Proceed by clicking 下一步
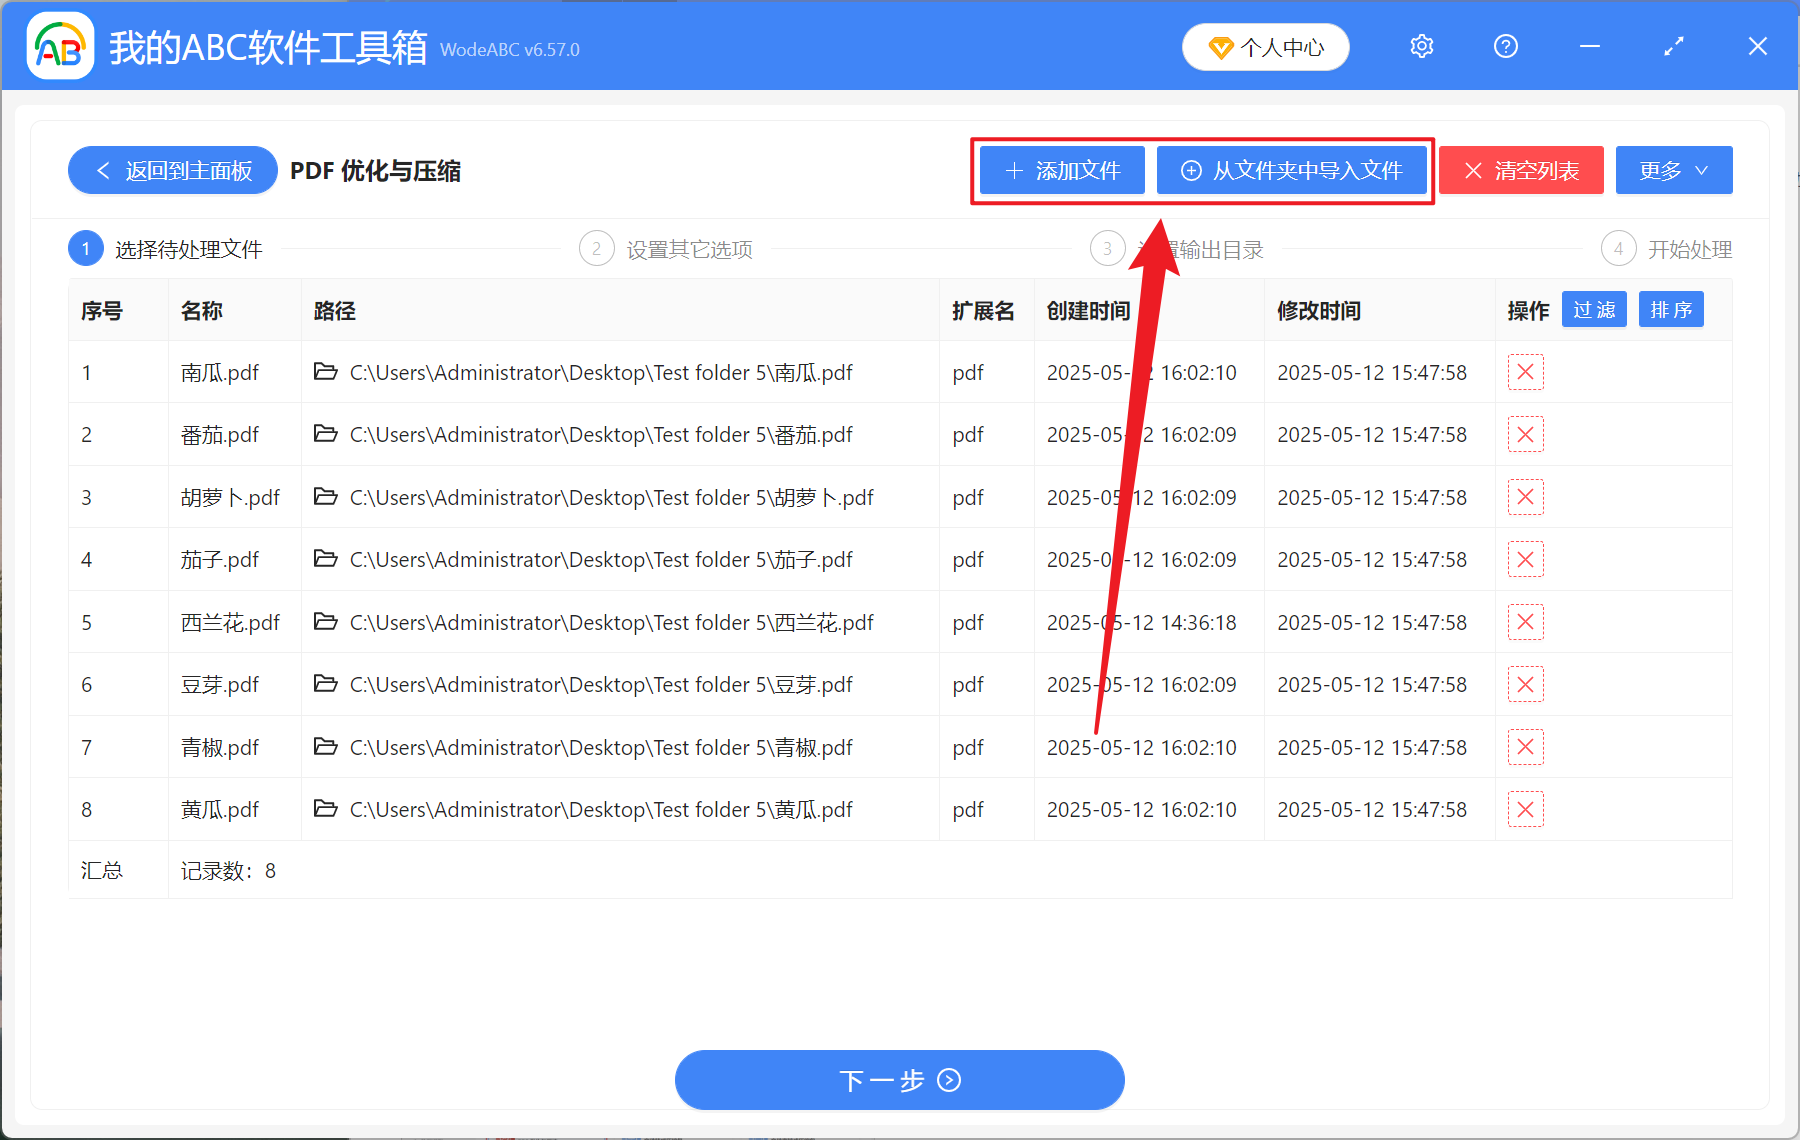The width and height of the screenshot is (1800, 1140). coord(899,1080)
